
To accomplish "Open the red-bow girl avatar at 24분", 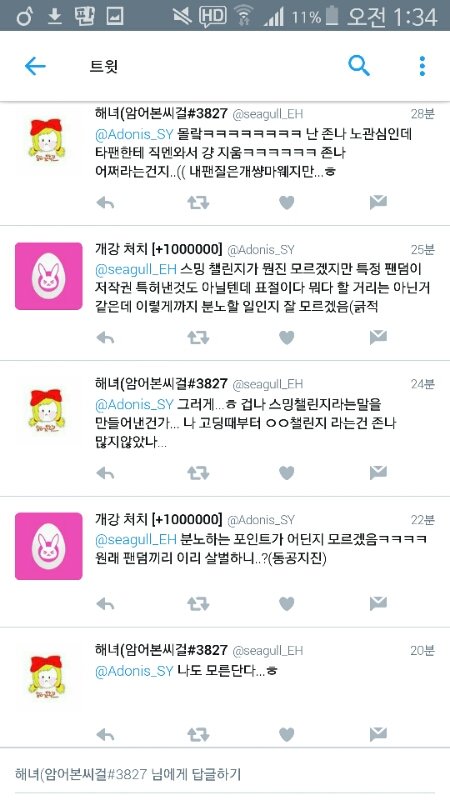I will 46,410.
